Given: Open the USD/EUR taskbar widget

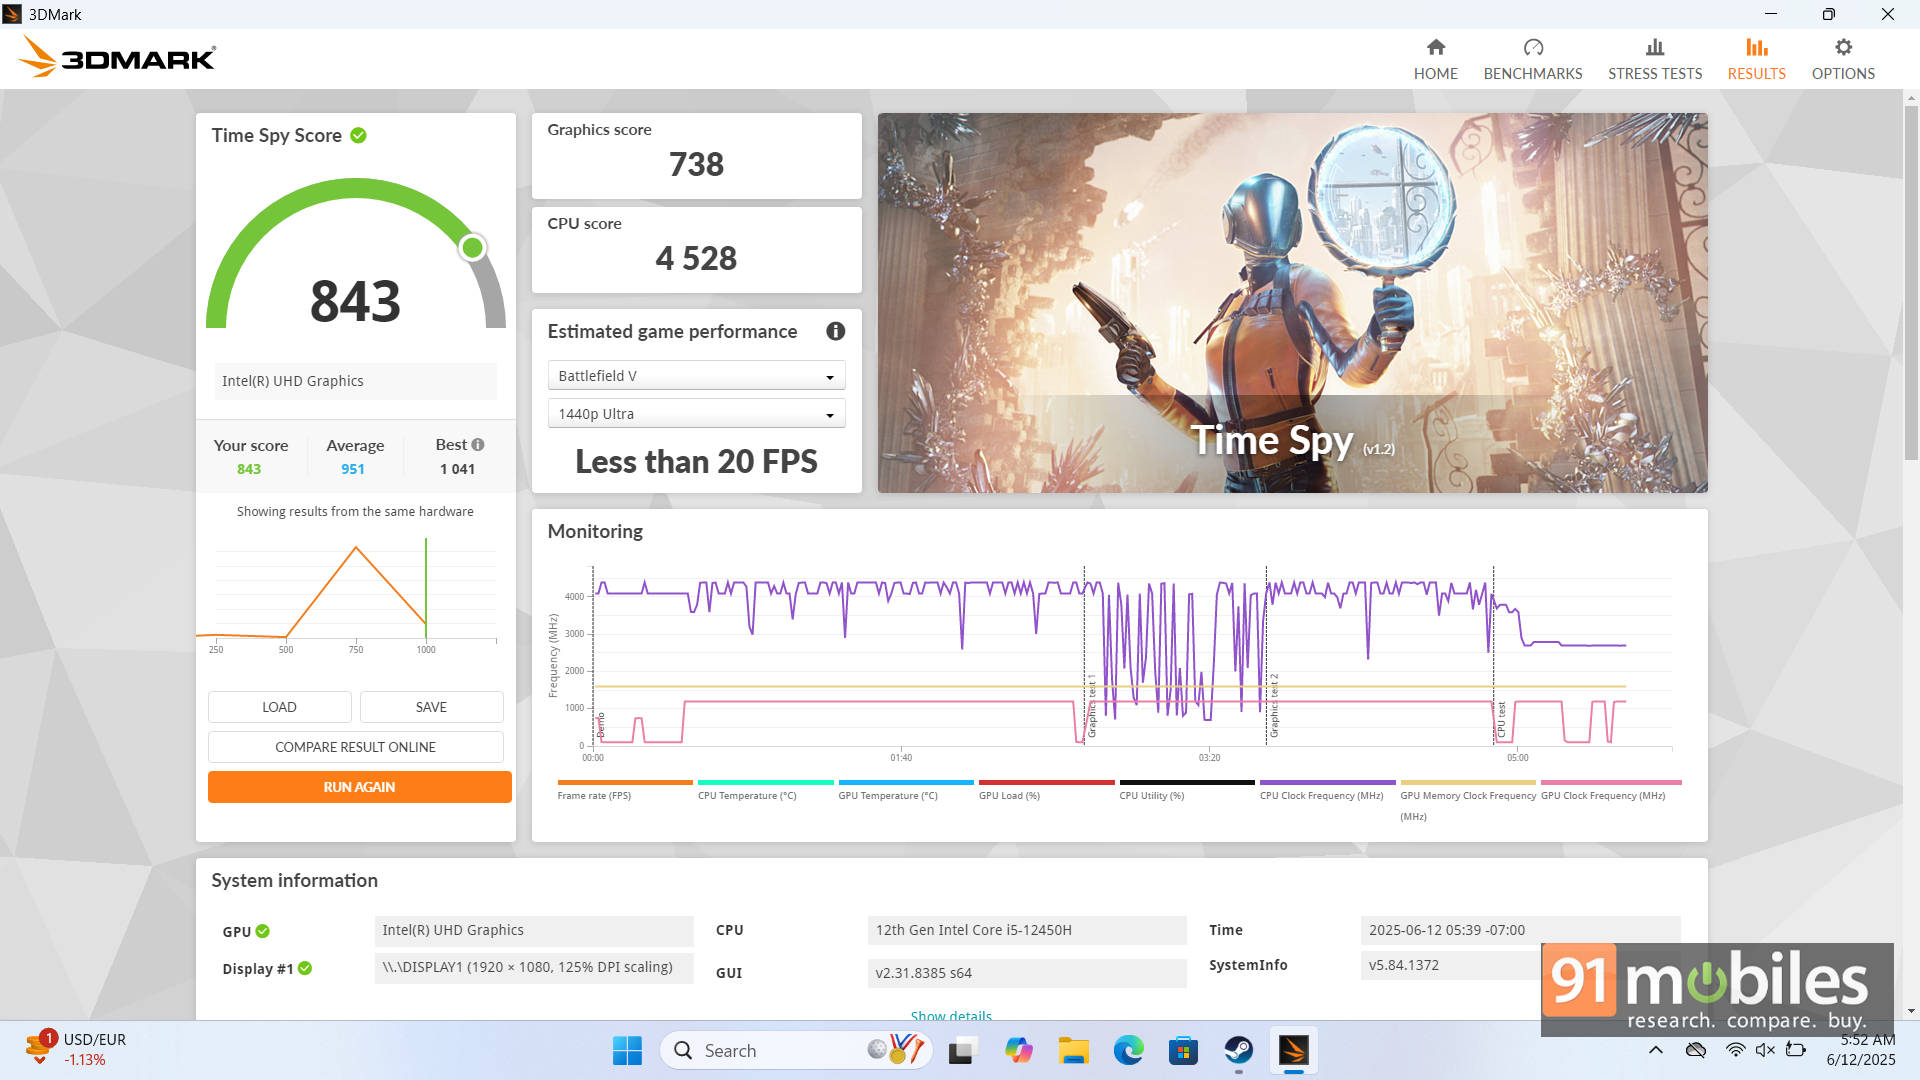Looking at the screenshot, I should tap(78, 1049).
